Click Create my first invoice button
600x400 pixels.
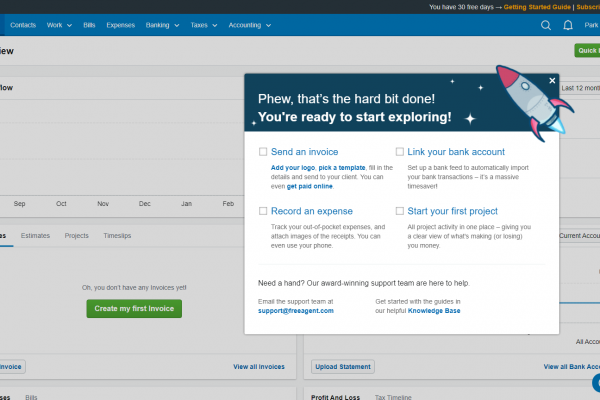(134, 309)
